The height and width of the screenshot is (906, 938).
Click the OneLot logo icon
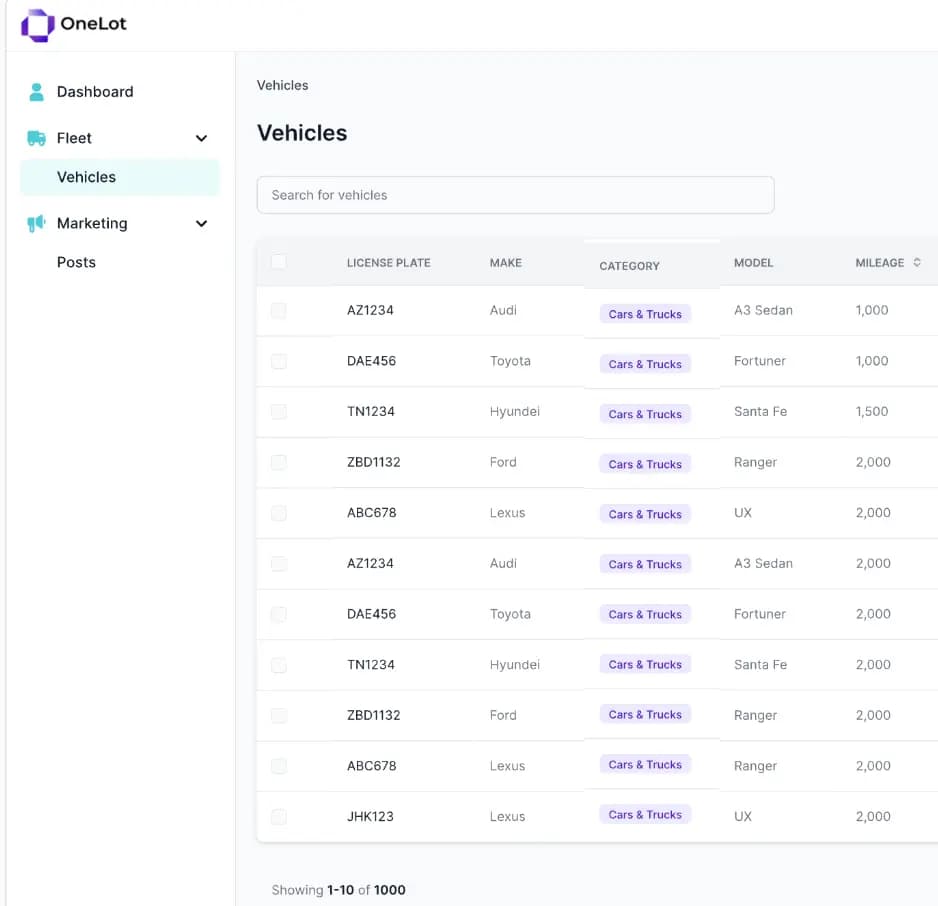(x=37, y=24)
